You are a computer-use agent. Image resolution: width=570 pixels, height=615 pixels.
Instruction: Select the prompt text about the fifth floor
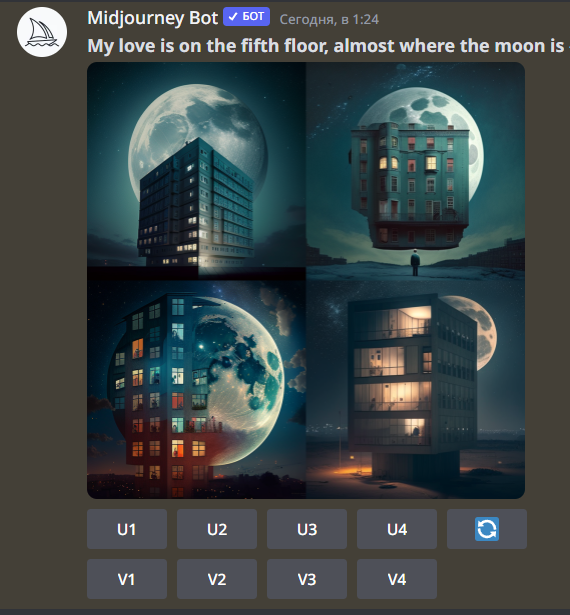click(326, 45)
